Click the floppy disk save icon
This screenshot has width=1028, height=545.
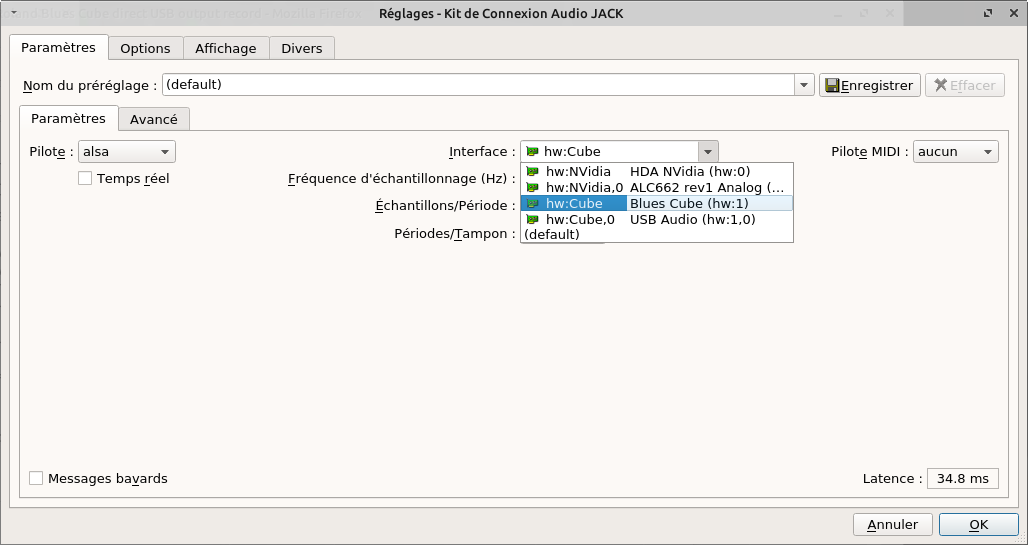[831, 86]
